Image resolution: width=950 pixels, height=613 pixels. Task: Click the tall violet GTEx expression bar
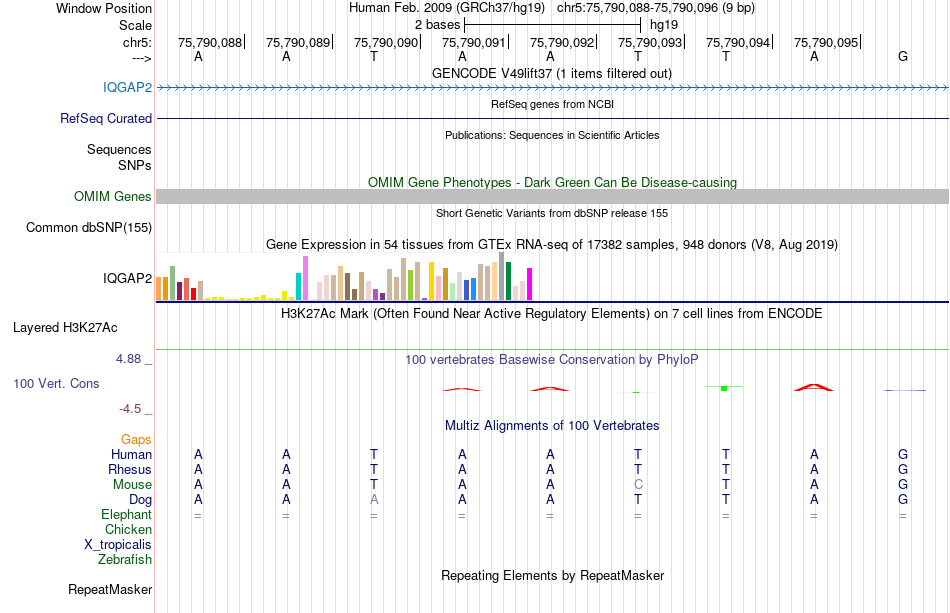coord(305,278)
